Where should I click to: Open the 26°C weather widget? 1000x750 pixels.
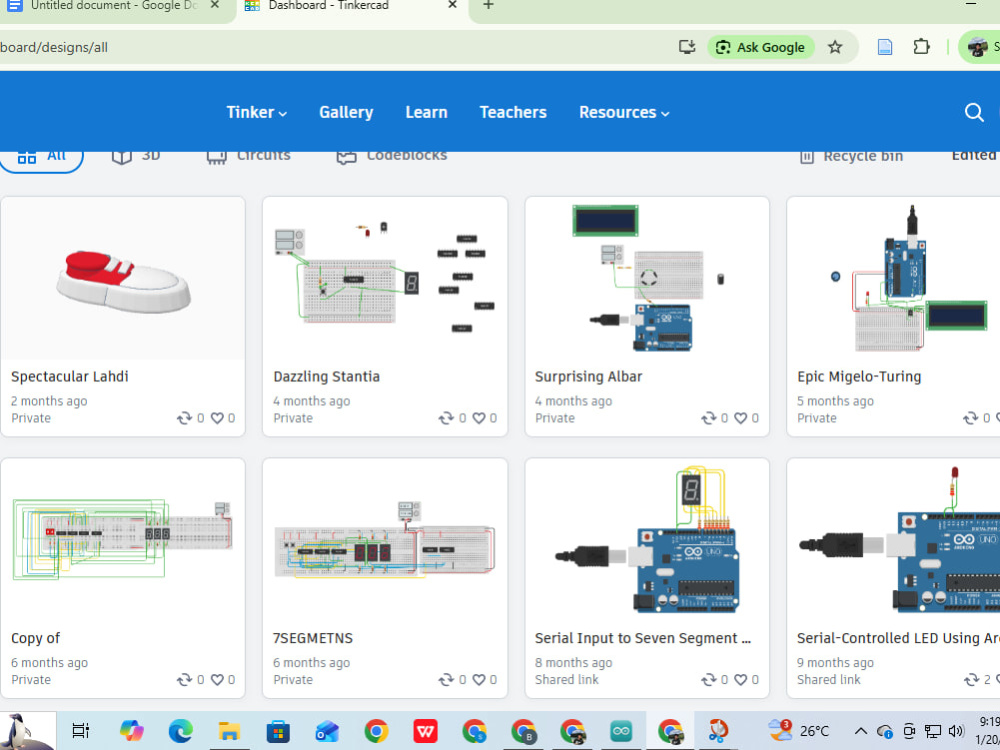coord(798,731)
